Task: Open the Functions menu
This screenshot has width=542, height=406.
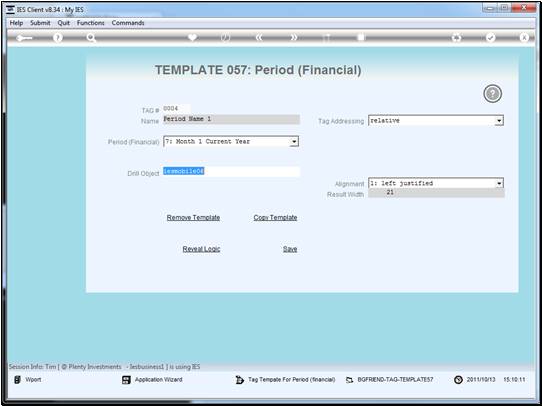Action: point(91,23)
